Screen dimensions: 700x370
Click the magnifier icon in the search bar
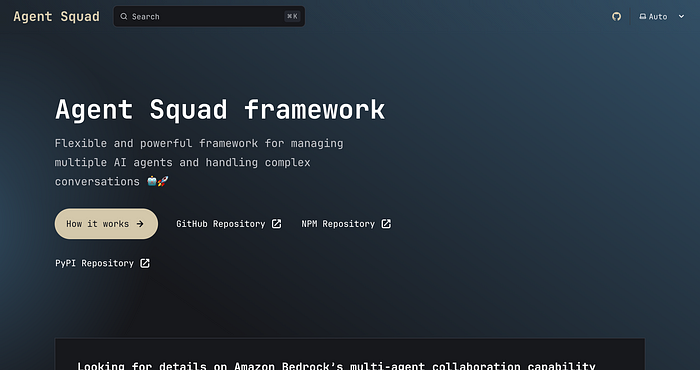(124, 17)
